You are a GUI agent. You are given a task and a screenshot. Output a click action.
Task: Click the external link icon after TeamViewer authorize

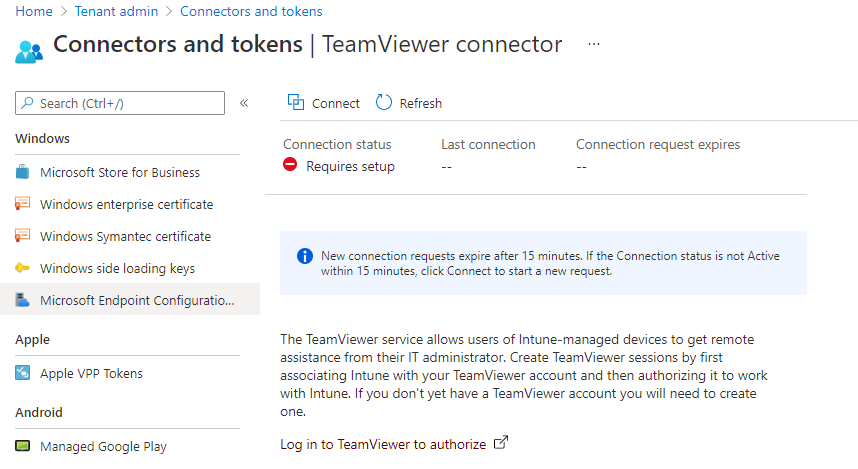501,442
